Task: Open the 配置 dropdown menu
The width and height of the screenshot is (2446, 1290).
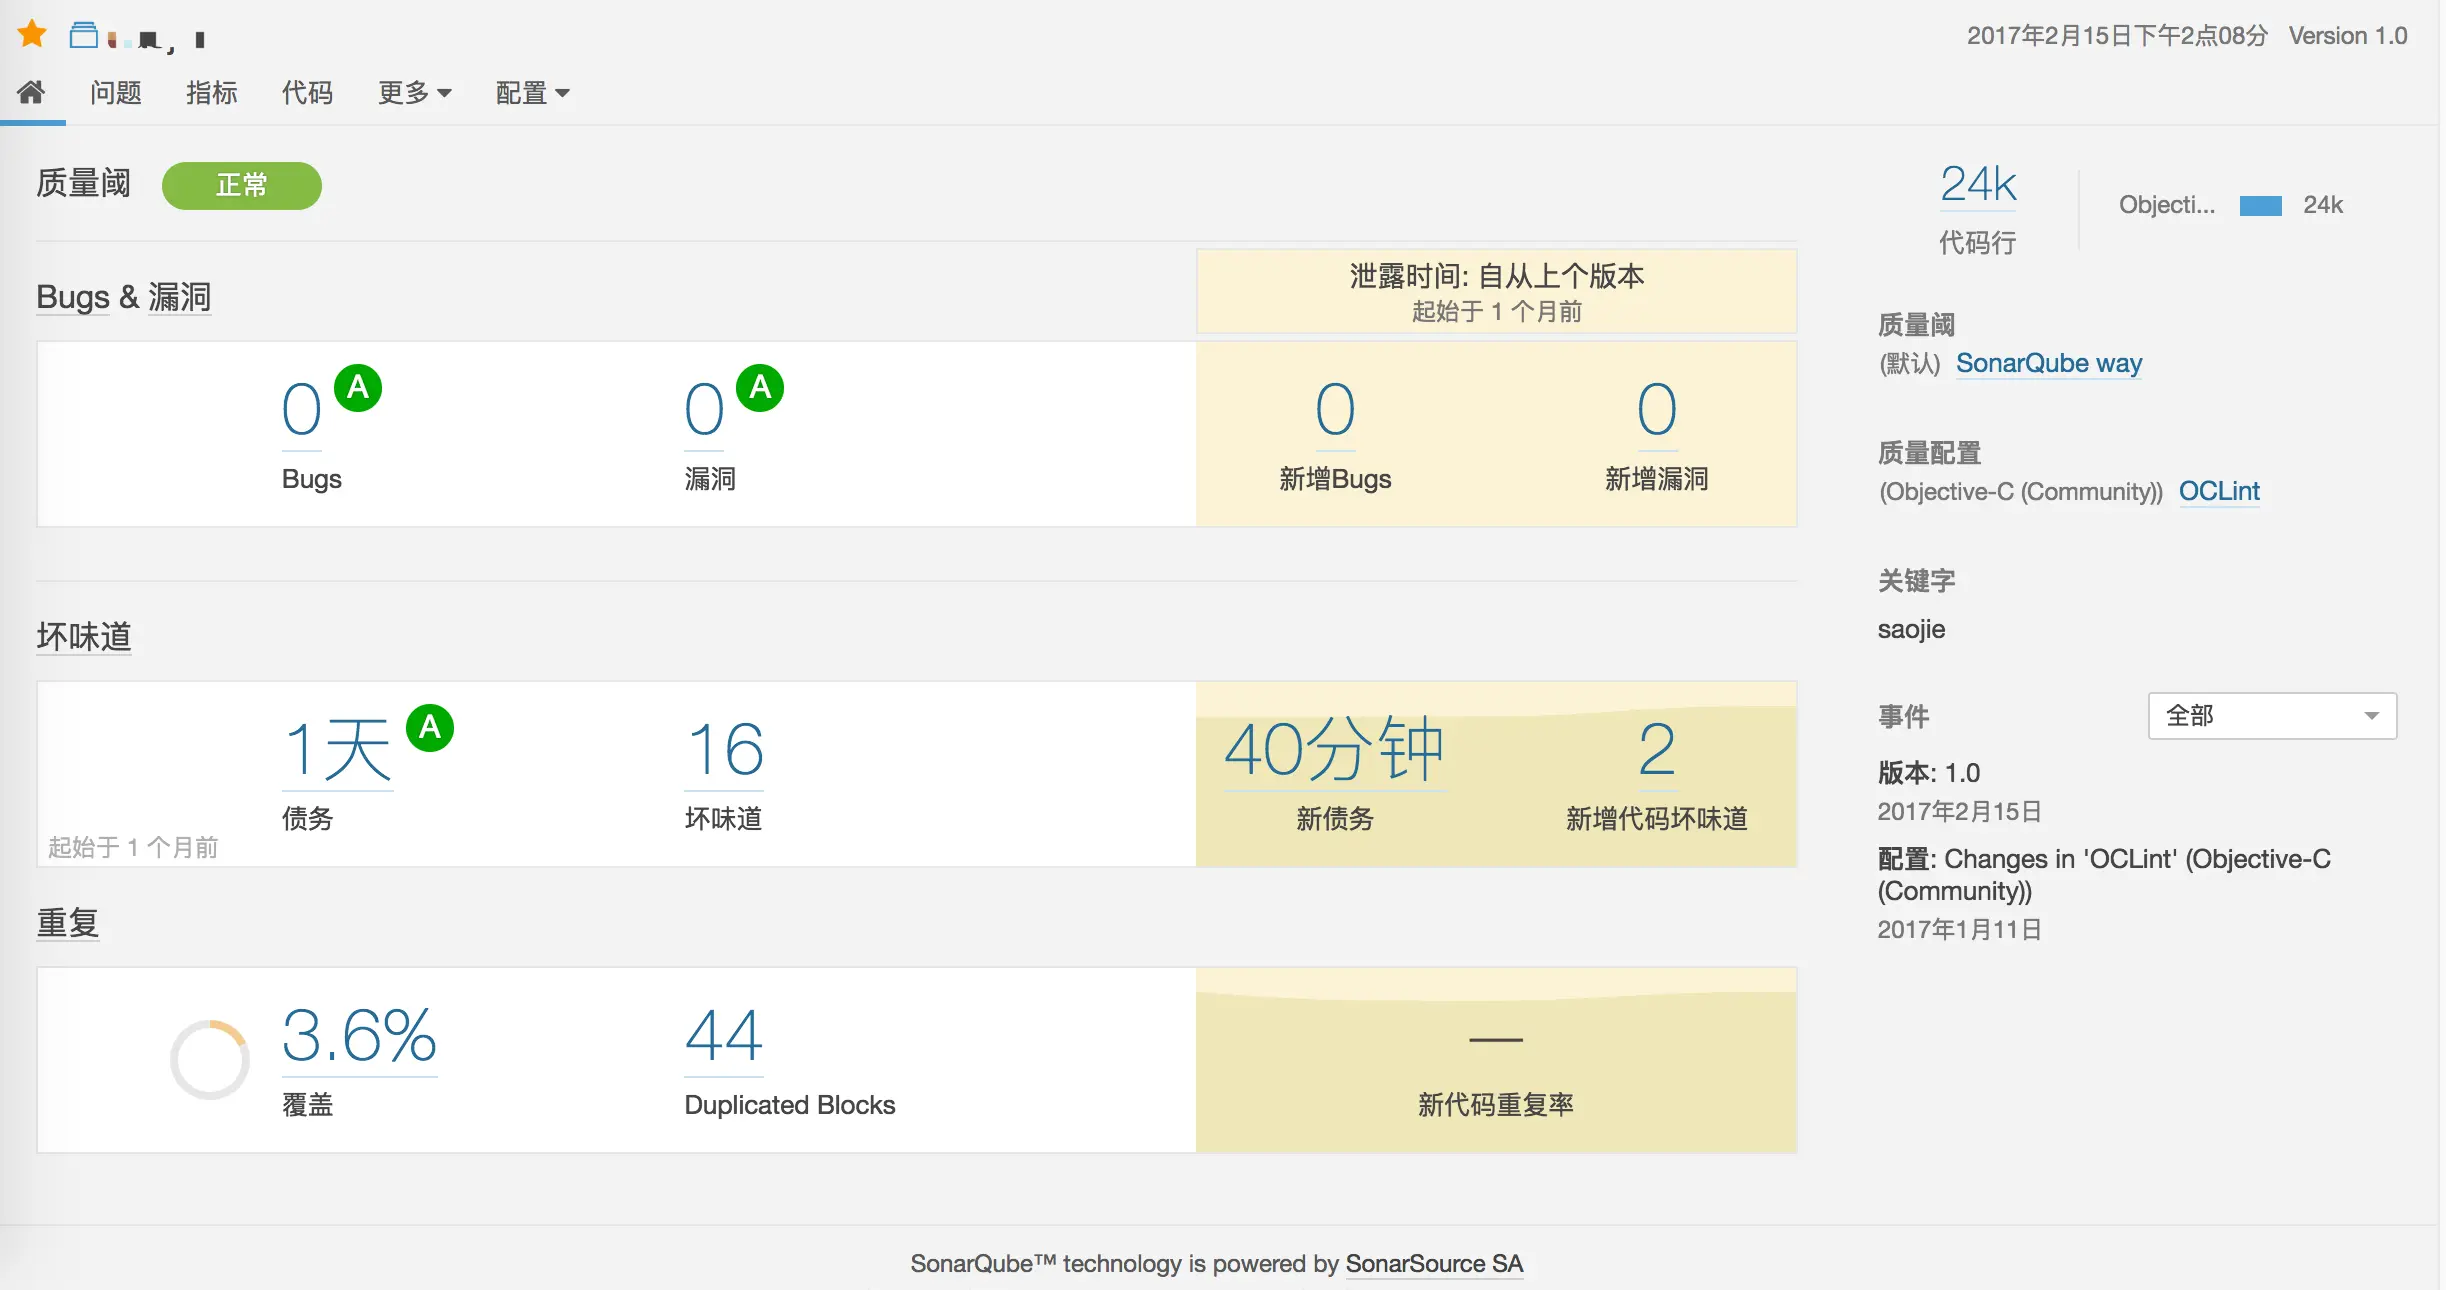Action: coord(532,93)
